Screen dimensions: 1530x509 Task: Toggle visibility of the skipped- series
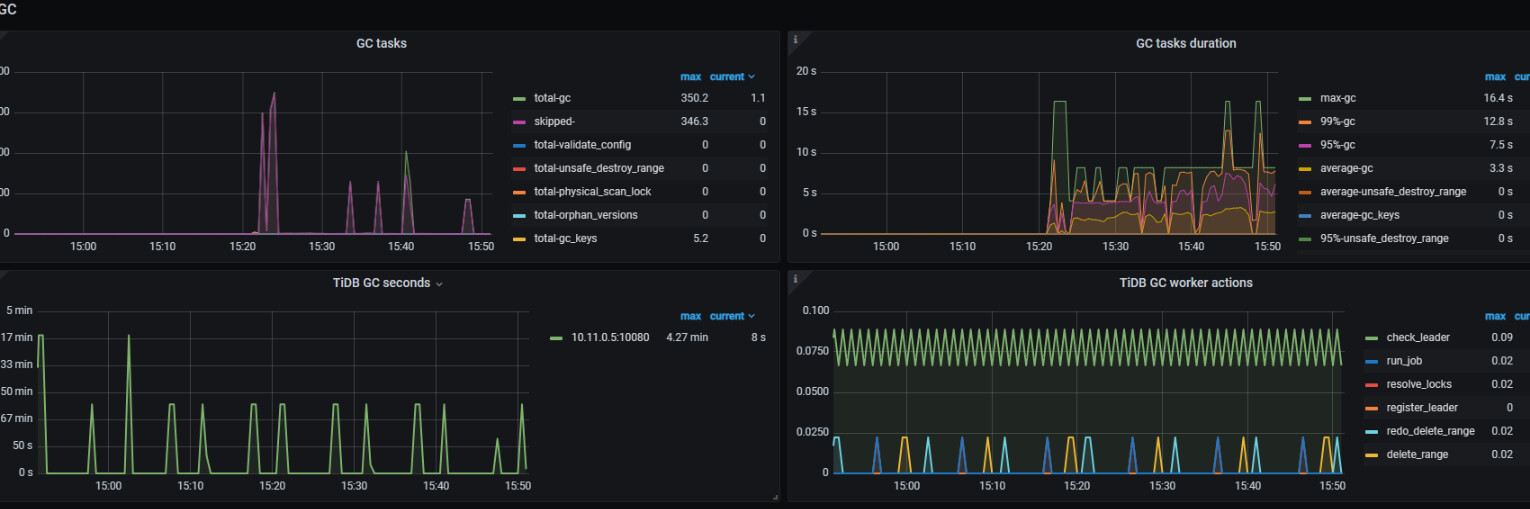554,122
